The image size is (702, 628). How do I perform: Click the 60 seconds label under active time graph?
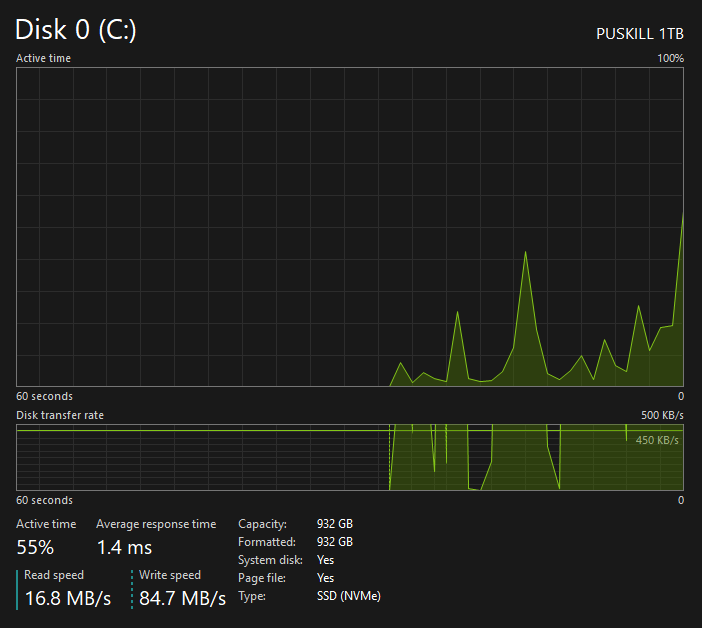(44, 397)
